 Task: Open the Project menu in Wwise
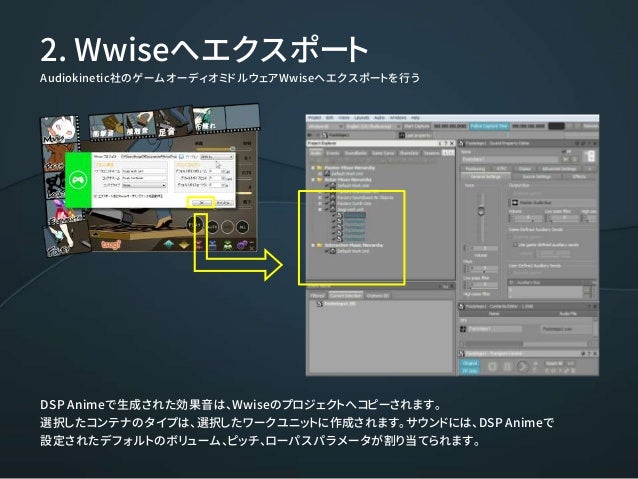(315, 118)
